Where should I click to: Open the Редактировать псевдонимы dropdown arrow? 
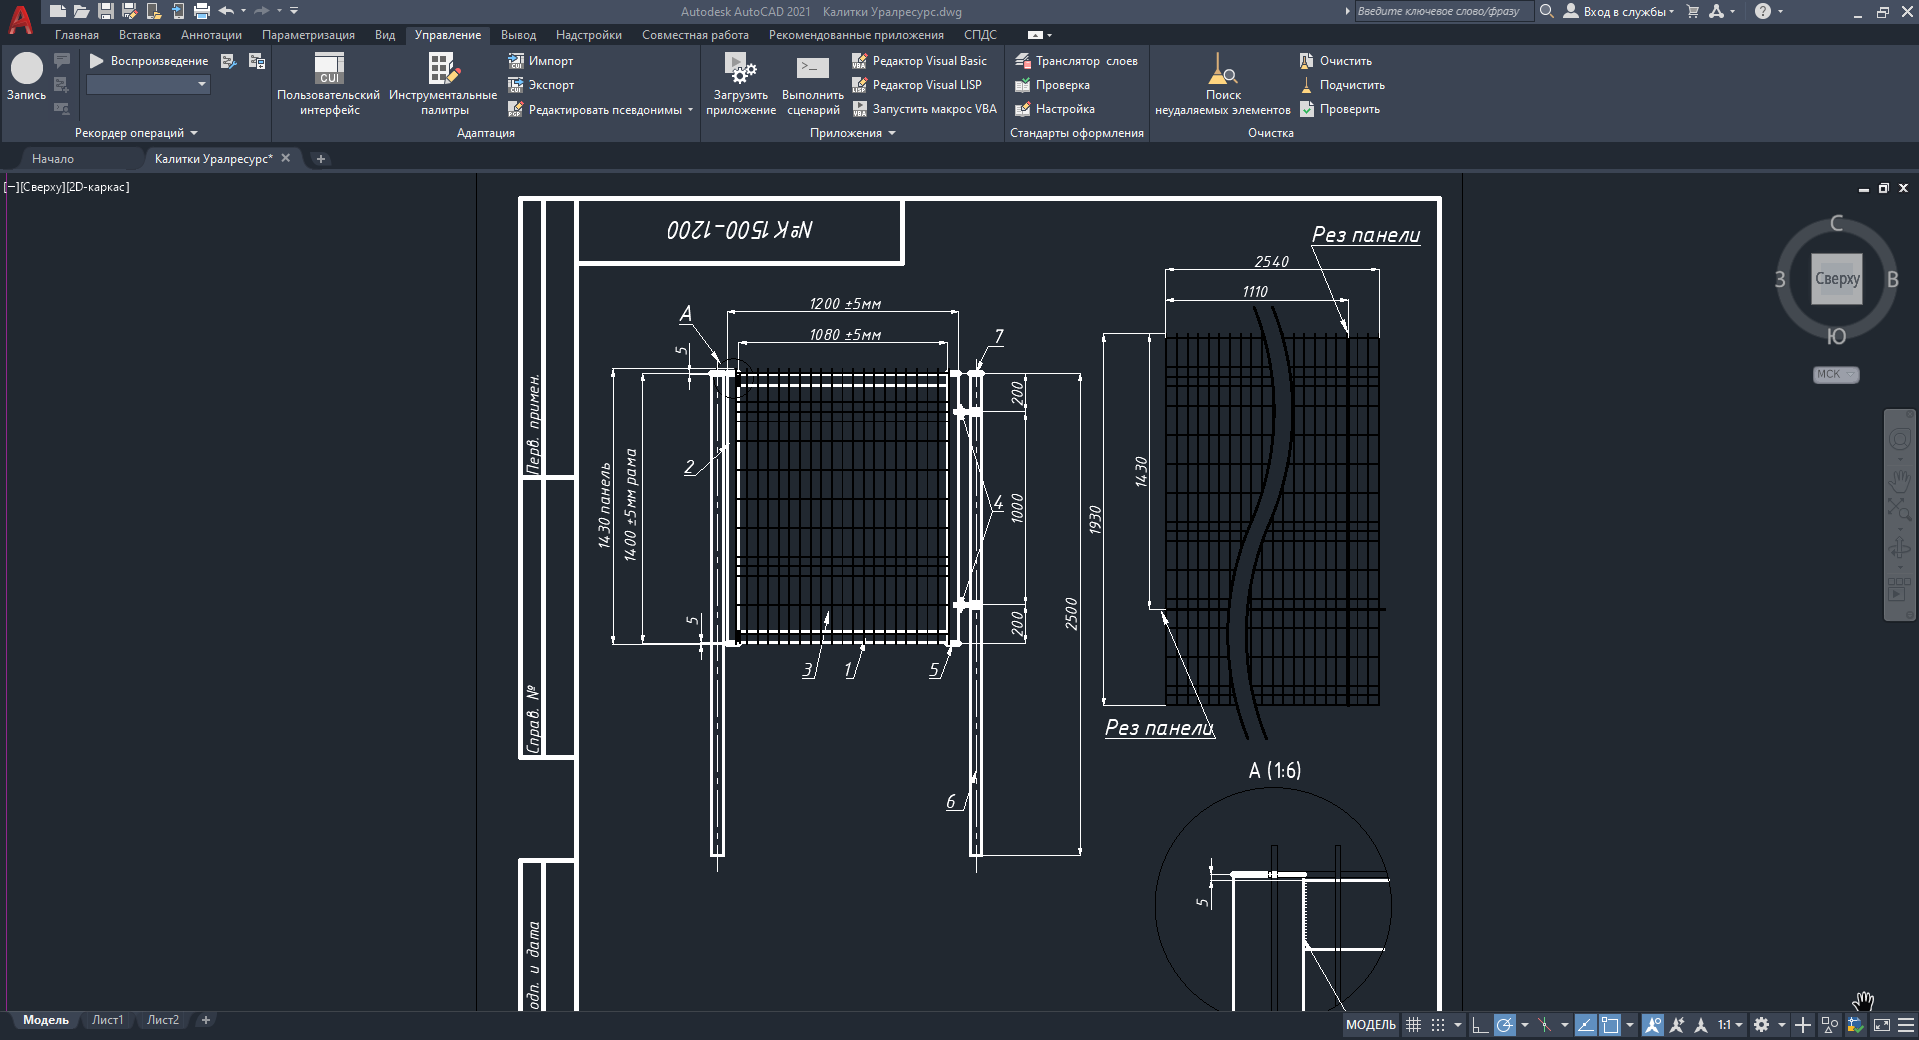click(690, 110)
